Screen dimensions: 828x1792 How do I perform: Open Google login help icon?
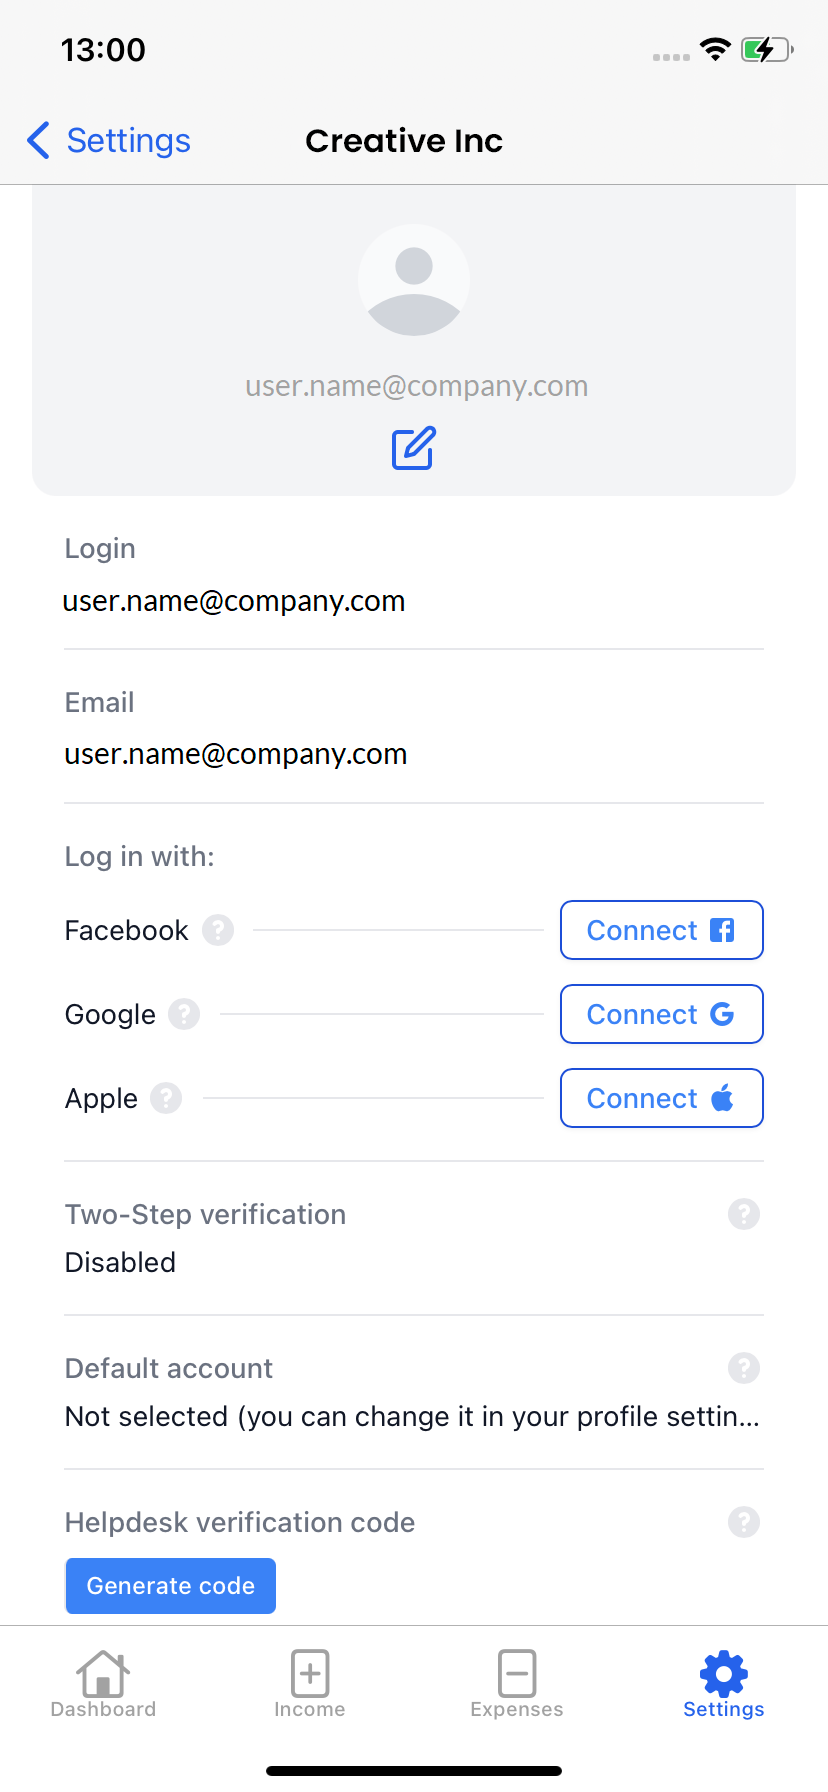coord(184,1014)
